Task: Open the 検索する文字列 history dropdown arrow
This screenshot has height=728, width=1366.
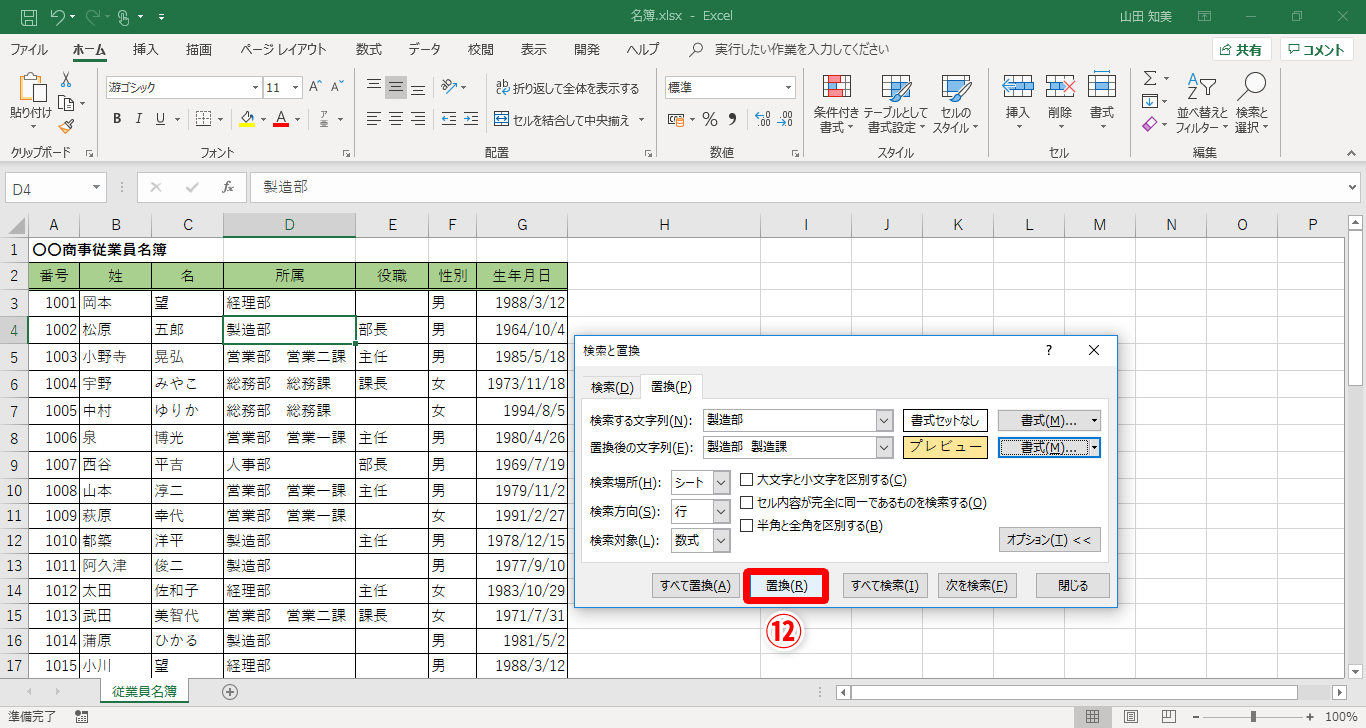Action: coord(884,421)
